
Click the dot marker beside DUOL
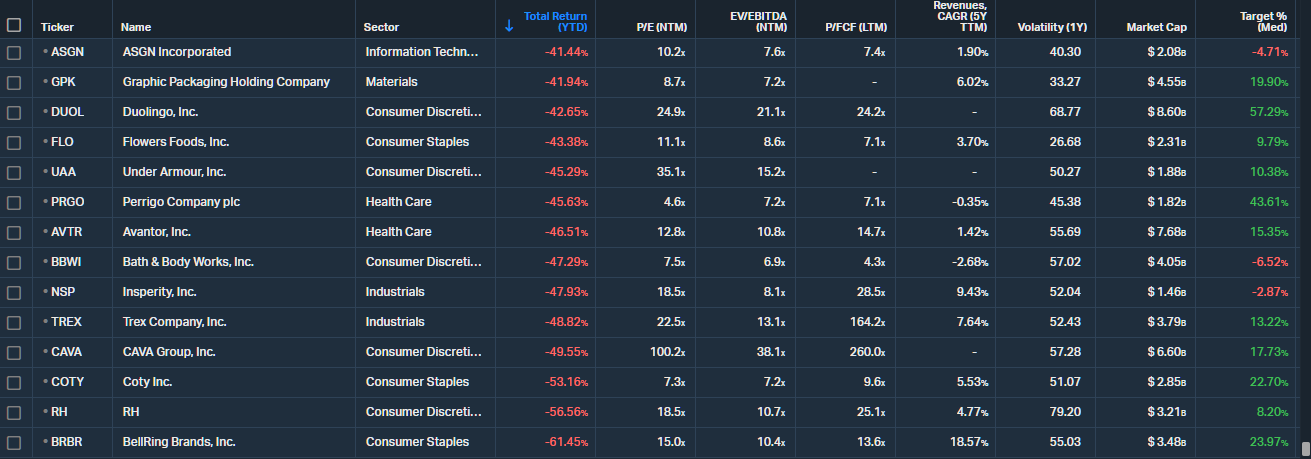45,112
